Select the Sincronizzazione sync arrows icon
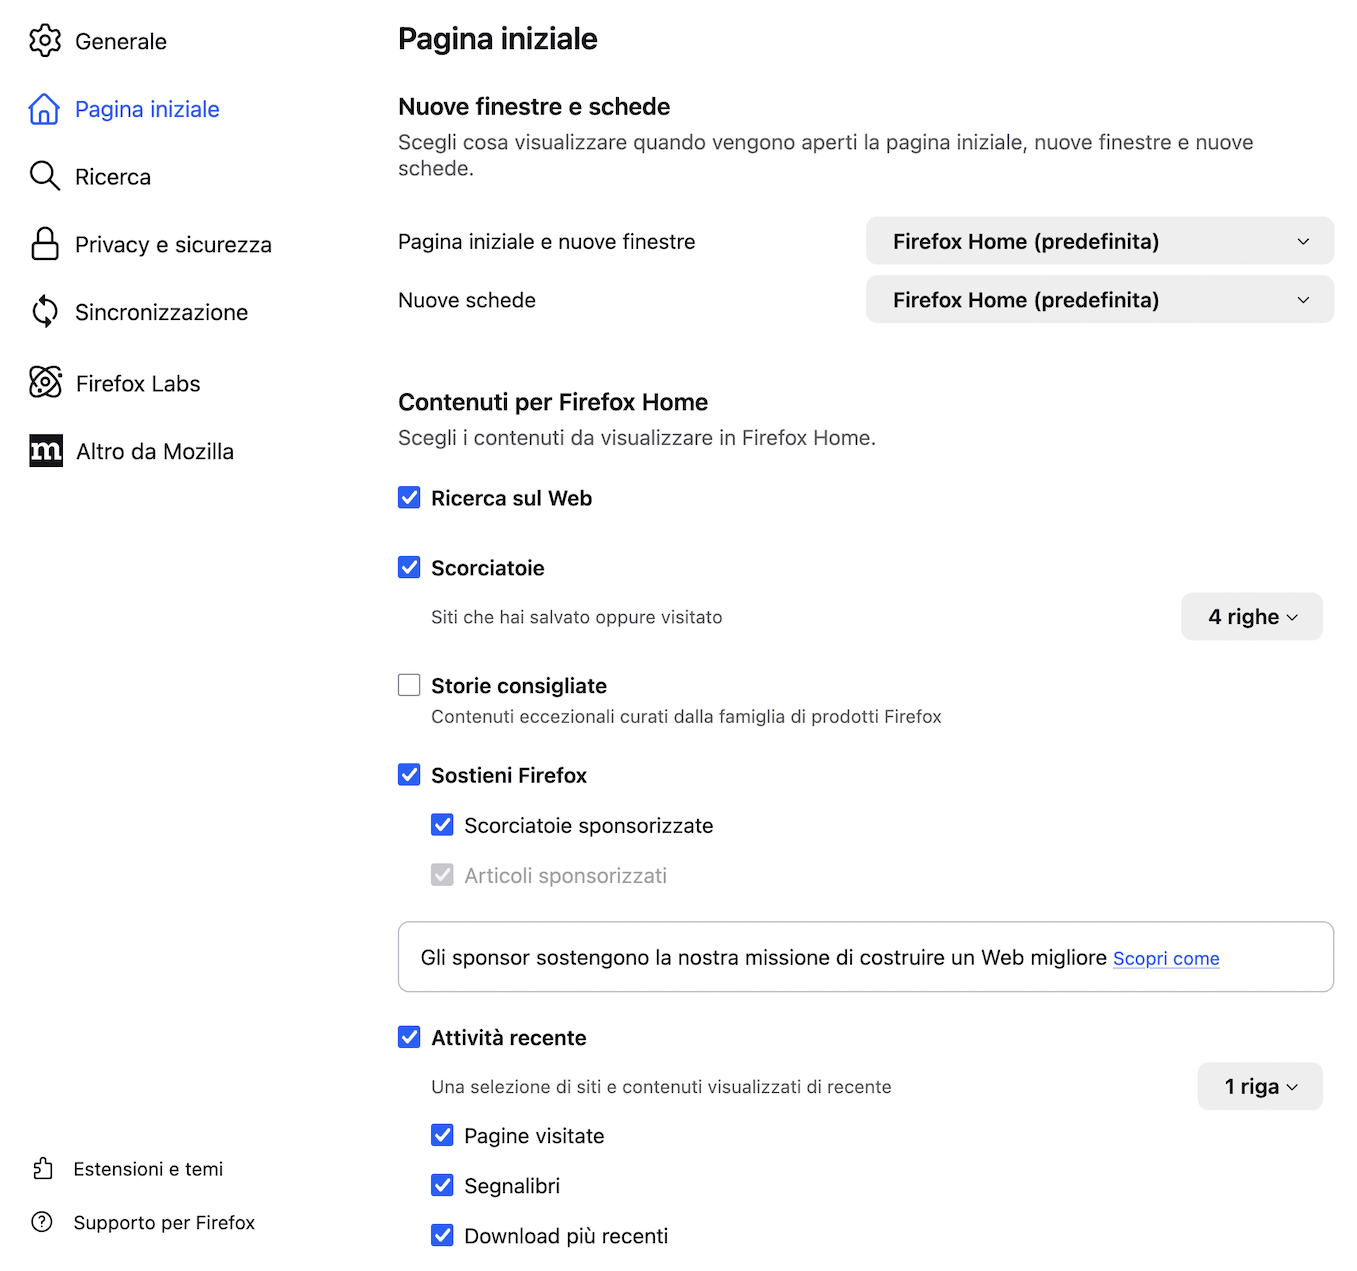 click(45, 311)
